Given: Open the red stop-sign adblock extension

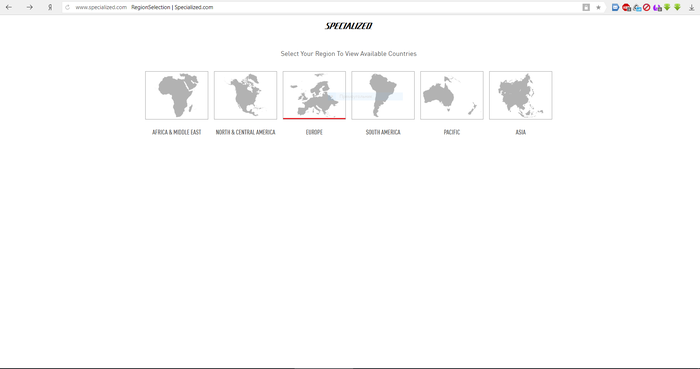Looking at the screenshot, I should (626, 7).
